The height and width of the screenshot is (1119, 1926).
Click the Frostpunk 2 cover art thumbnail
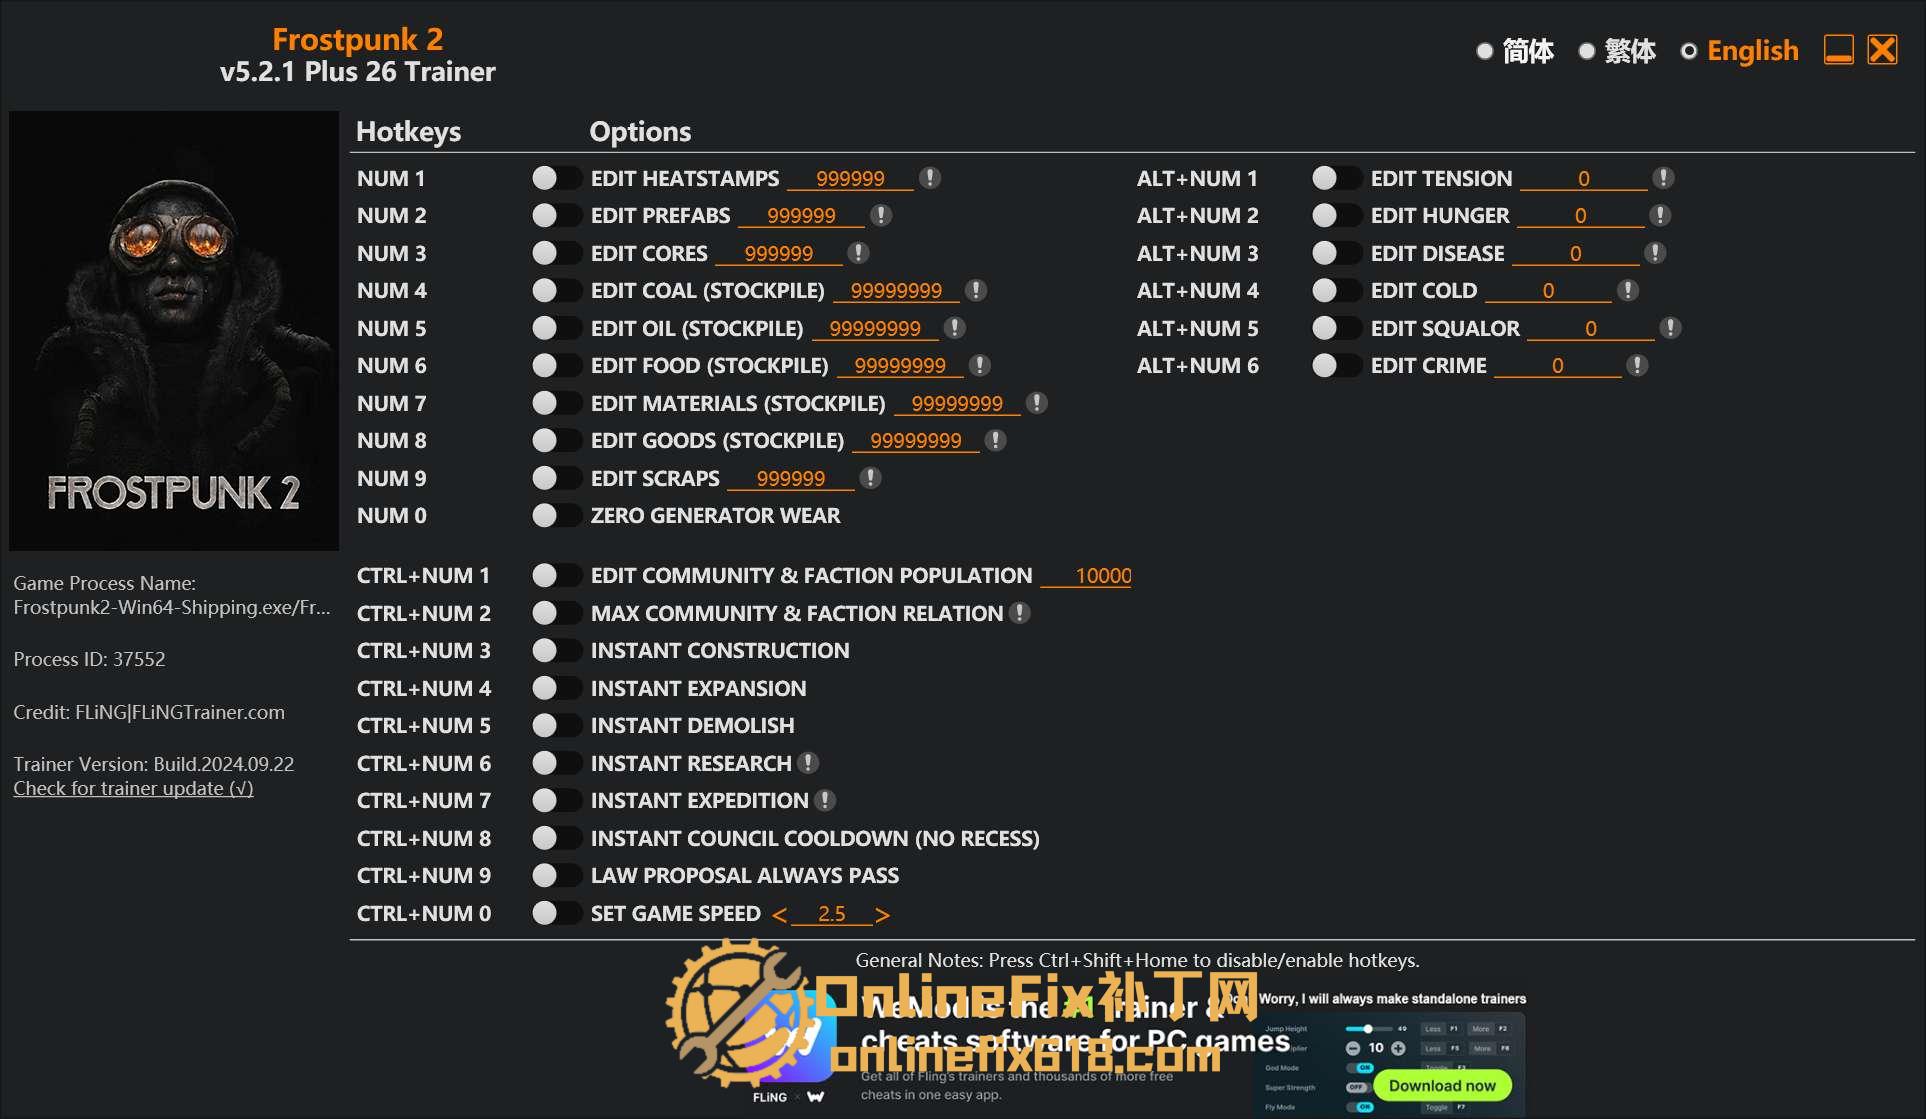[174, 331]
